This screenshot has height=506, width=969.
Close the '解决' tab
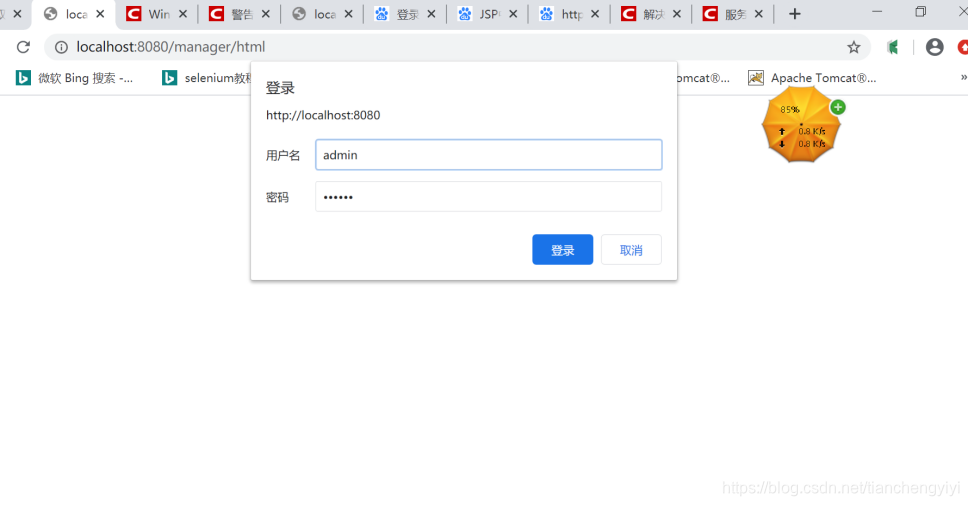click(677, 14)
